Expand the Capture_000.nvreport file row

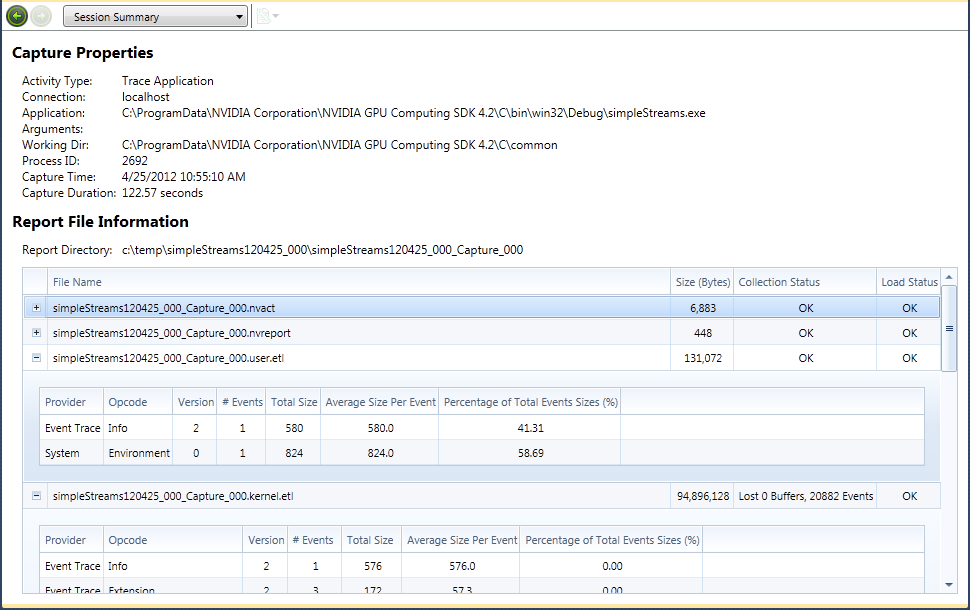[36, 332]
